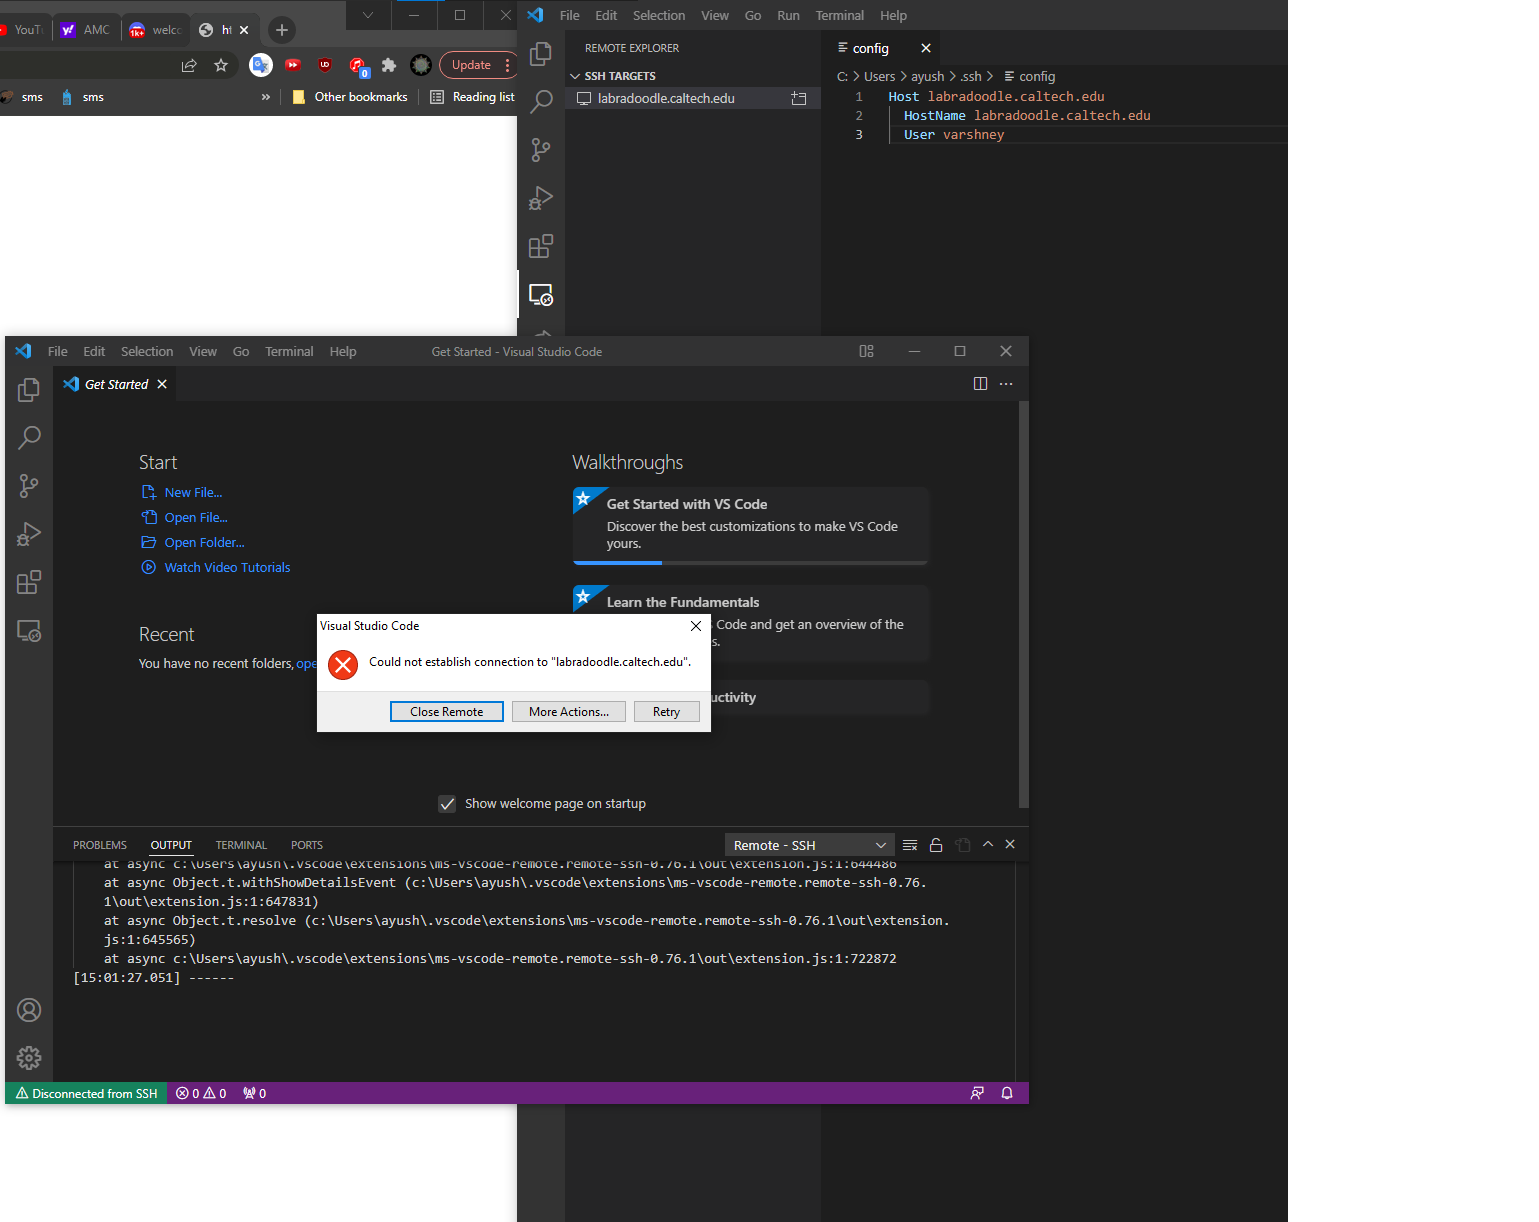Click Open Folder... link

[x=204, y=542]
